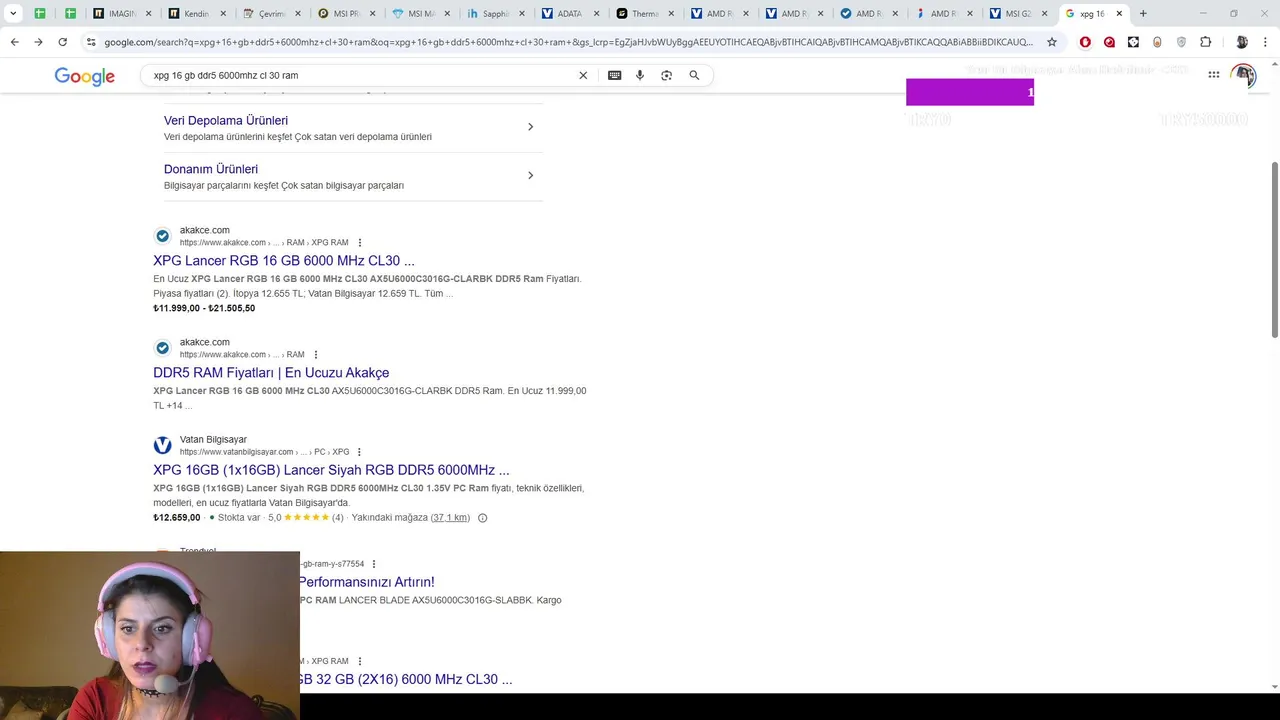Reload the Google results page

[x=62, y=42]
